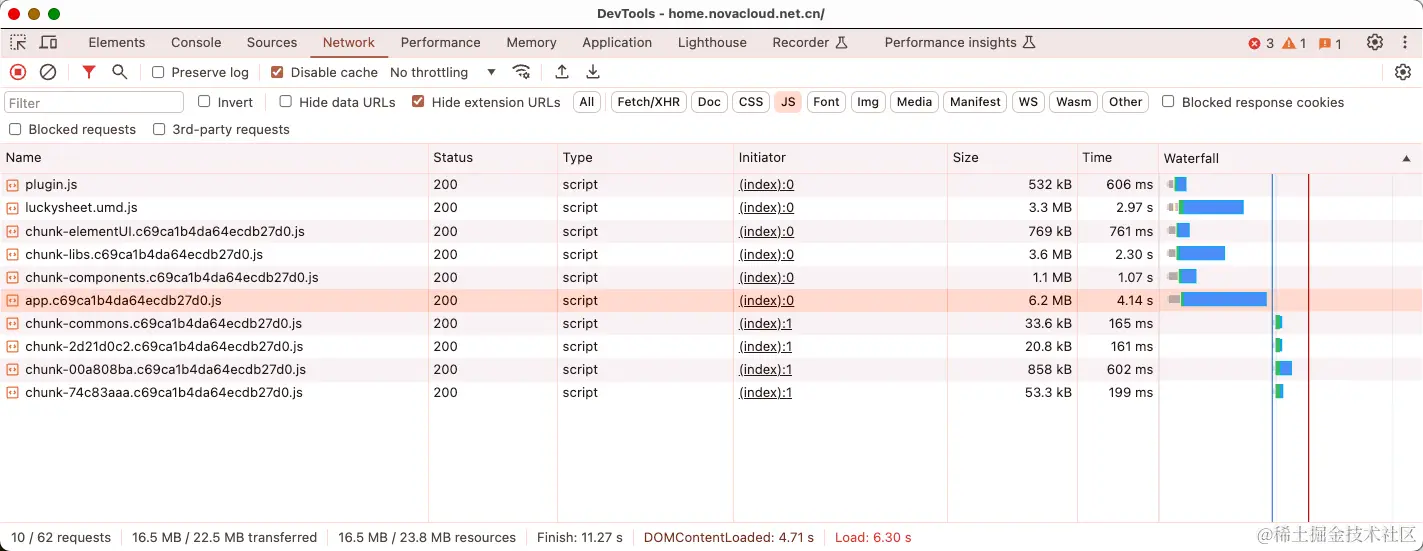Show the 1 issue counter
The image size is (1423, 551).
point(1330,43)
